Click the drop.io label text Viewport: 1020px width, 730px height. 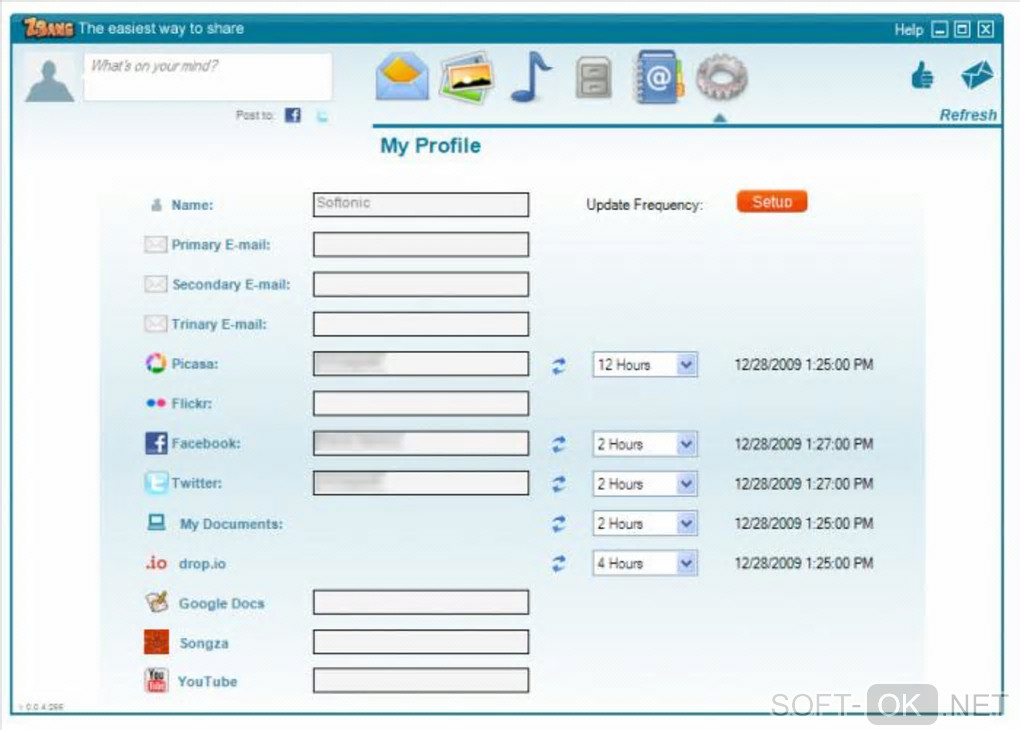click(202, 564)
